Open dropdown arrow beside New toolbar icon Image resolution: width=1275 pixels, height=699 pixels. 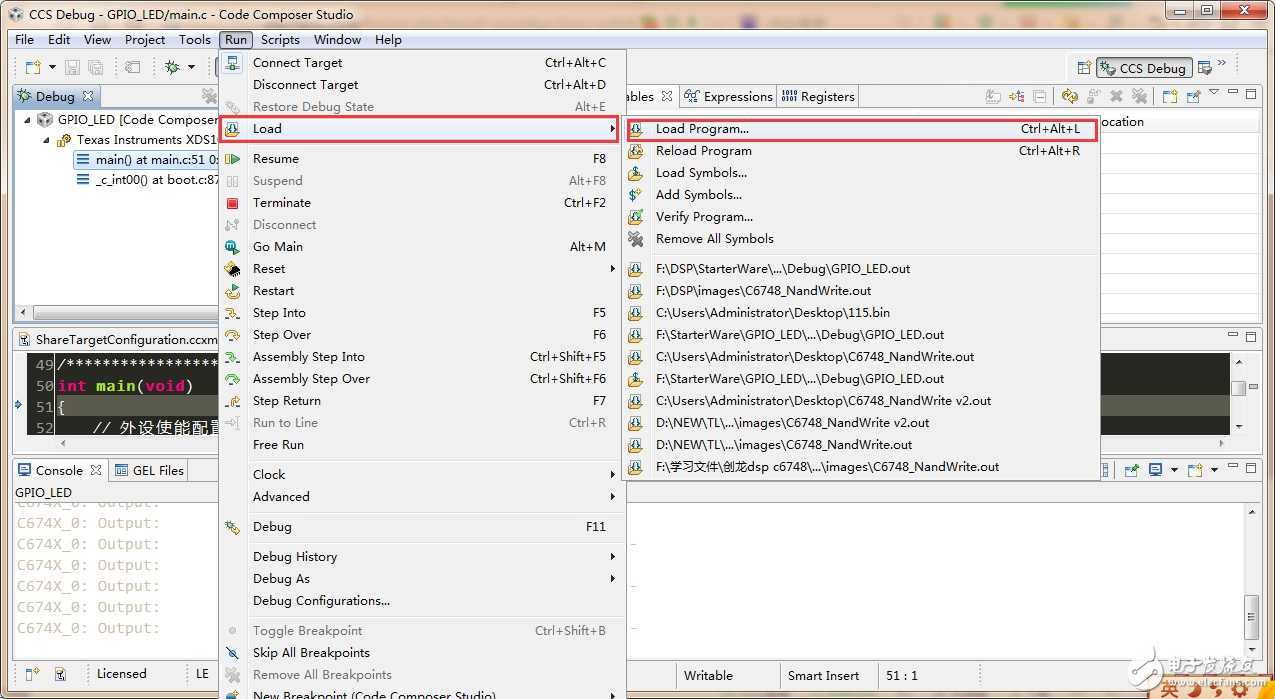tap(50, 68)
